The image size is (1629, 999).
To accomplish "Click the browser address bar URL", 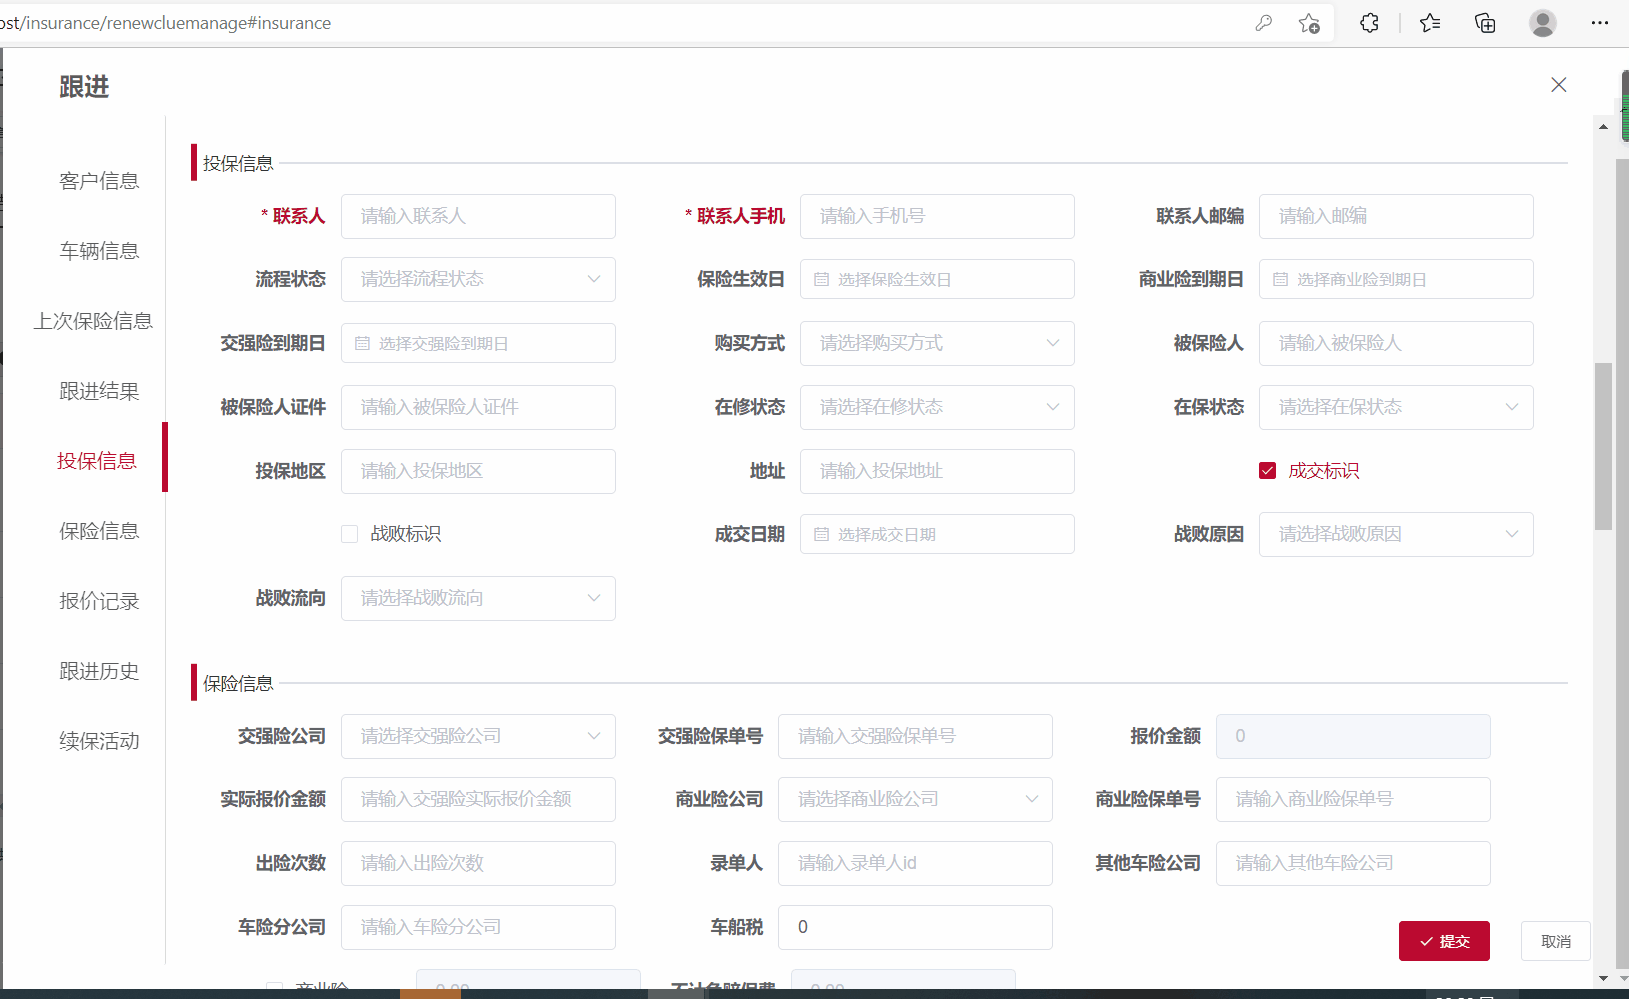I will [x=166, y=23].
